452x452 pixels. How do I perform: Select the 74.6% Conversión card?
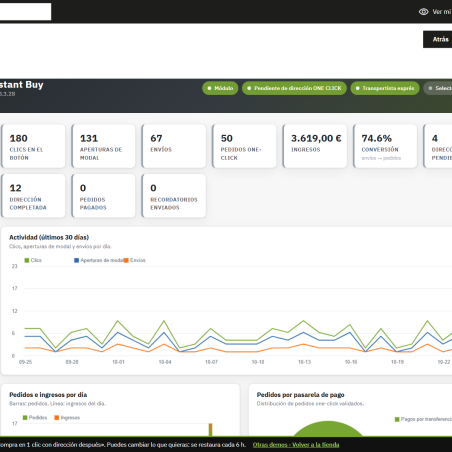coord(385,146)
